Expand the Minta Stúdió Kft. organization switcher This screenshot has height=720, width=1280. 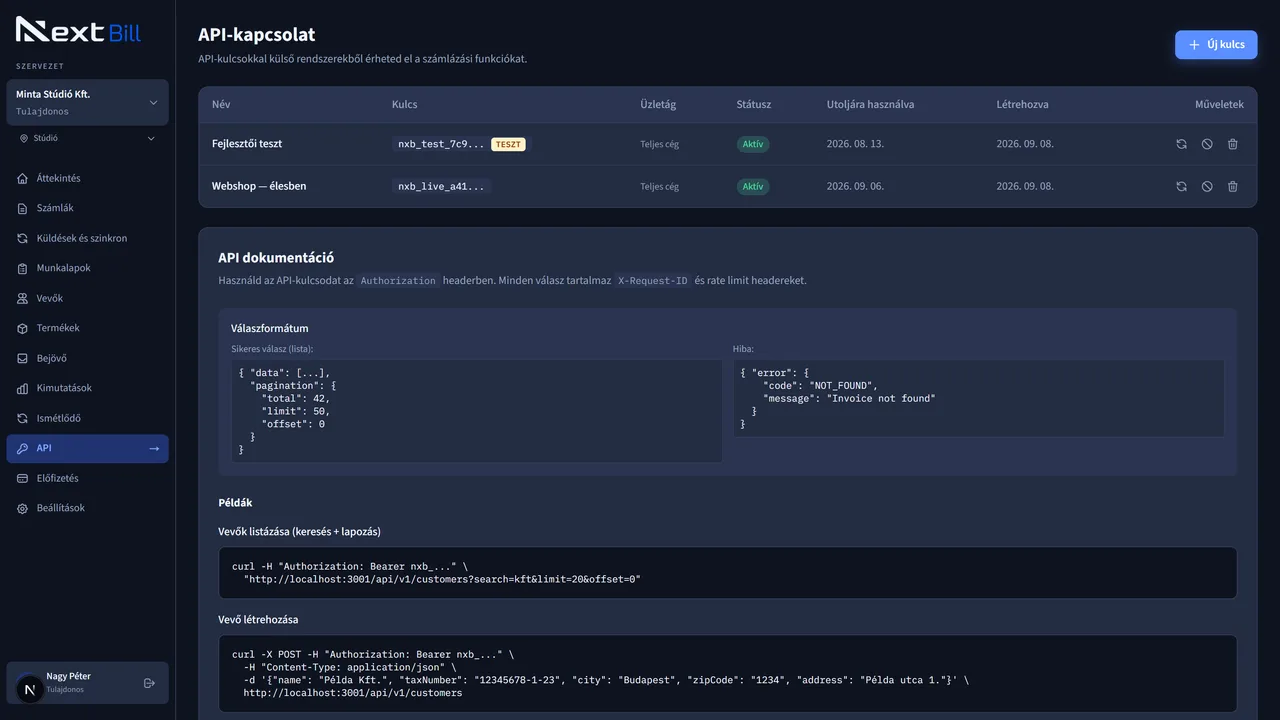[x=88, y=102]
